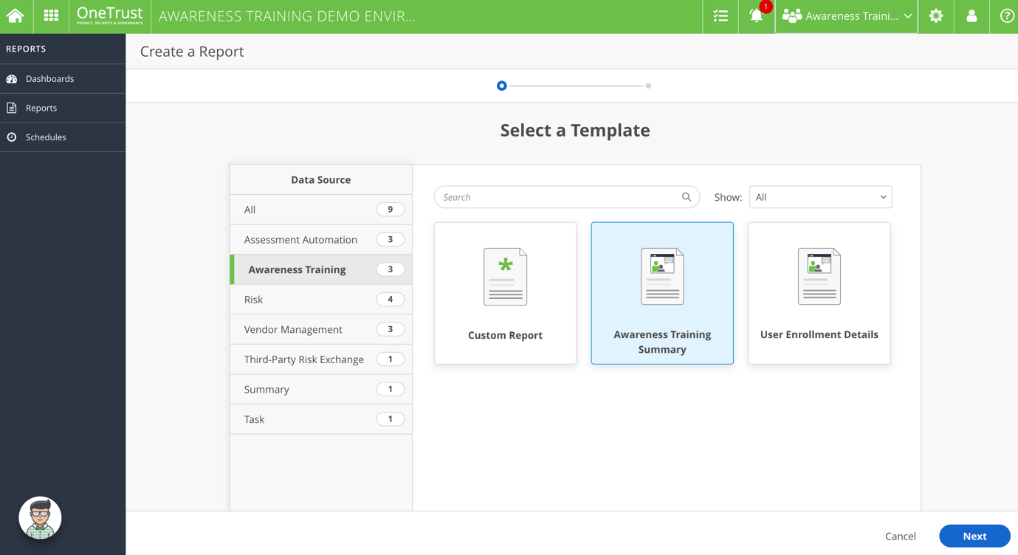Go to Schedules in the sidebar
This screenshot has height=555, width=1018.
coord(46,137)
